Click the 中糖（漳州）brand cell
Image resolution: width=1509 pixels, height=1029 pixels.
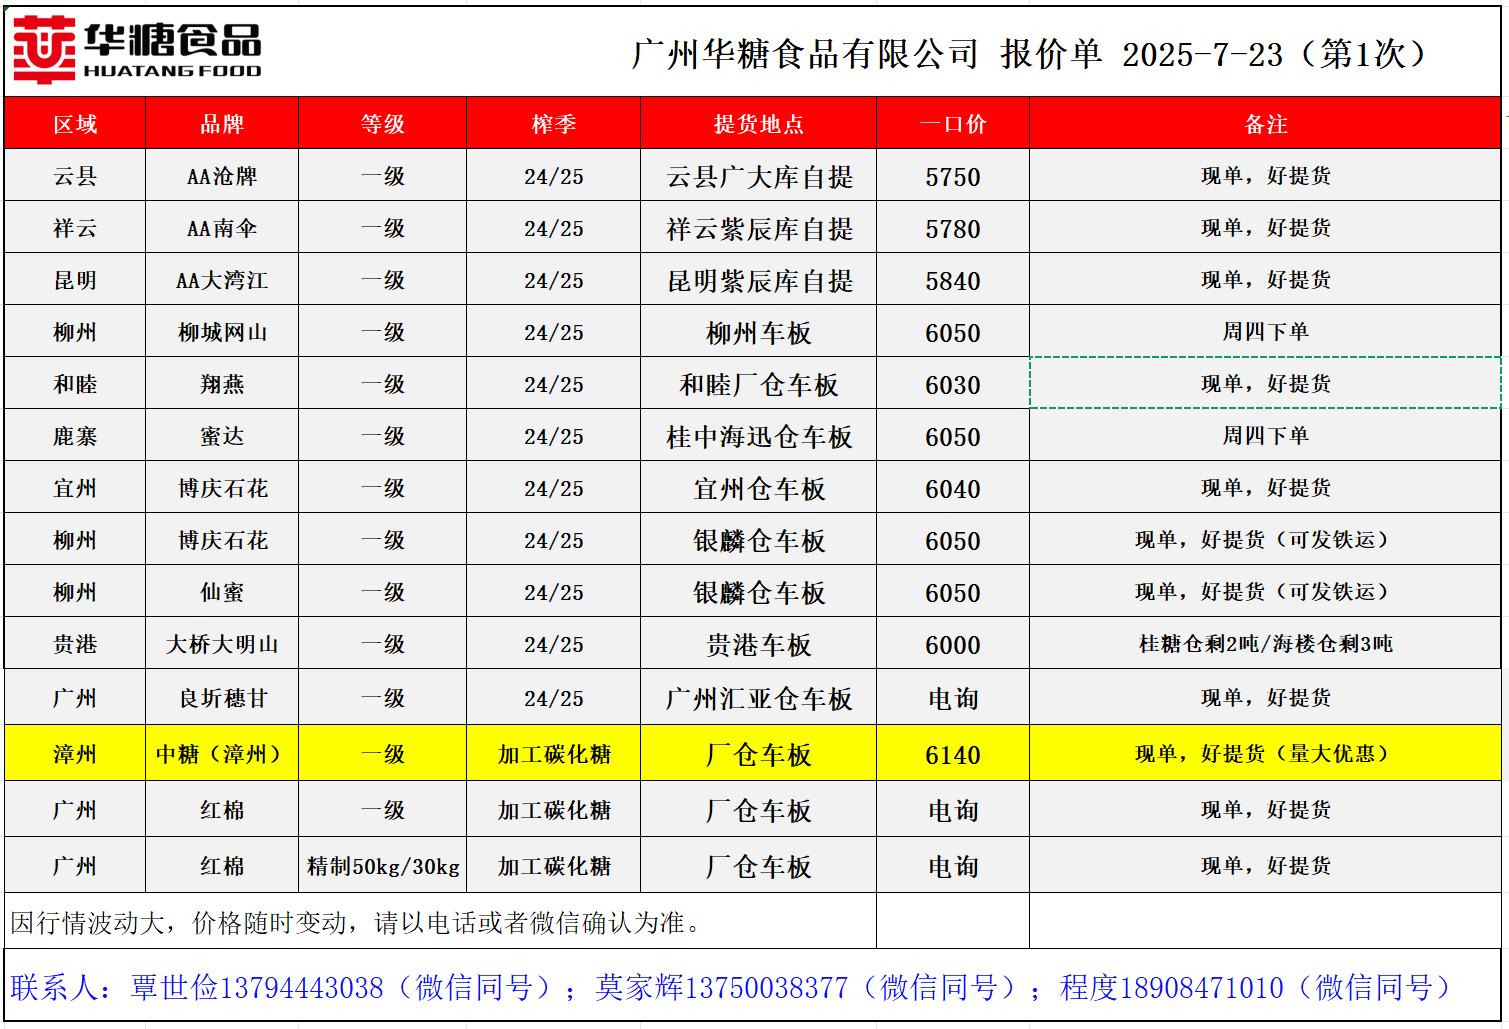(221, 755)
